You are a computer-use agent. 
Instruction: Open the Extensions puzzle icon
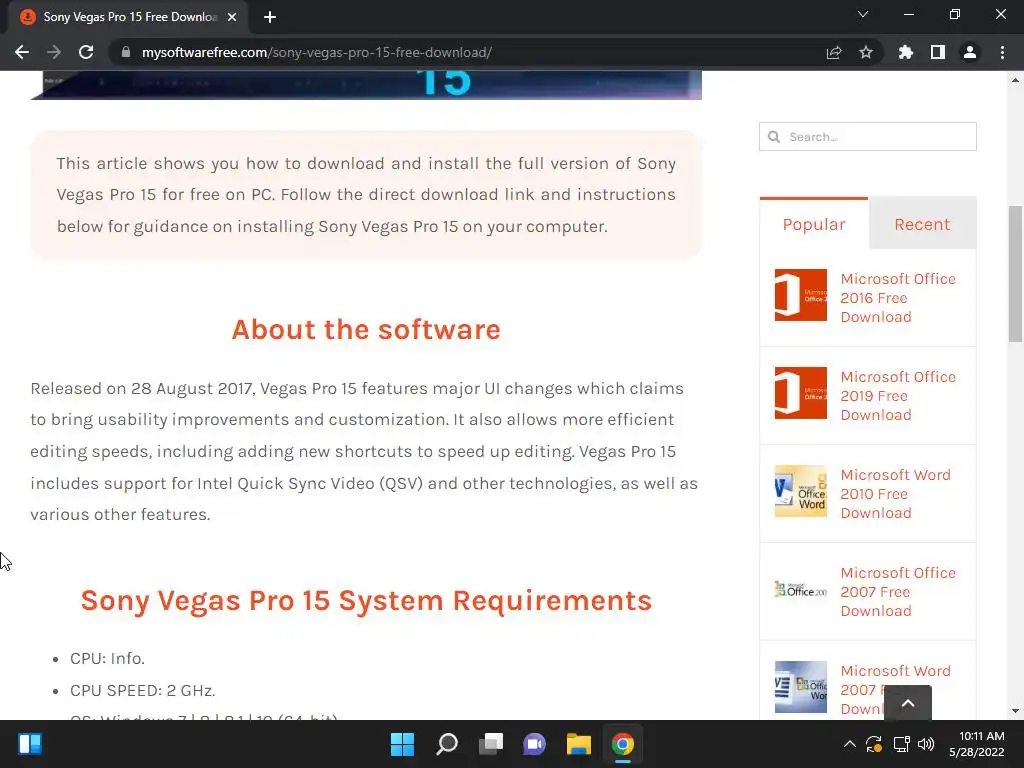tap(906, 52)
